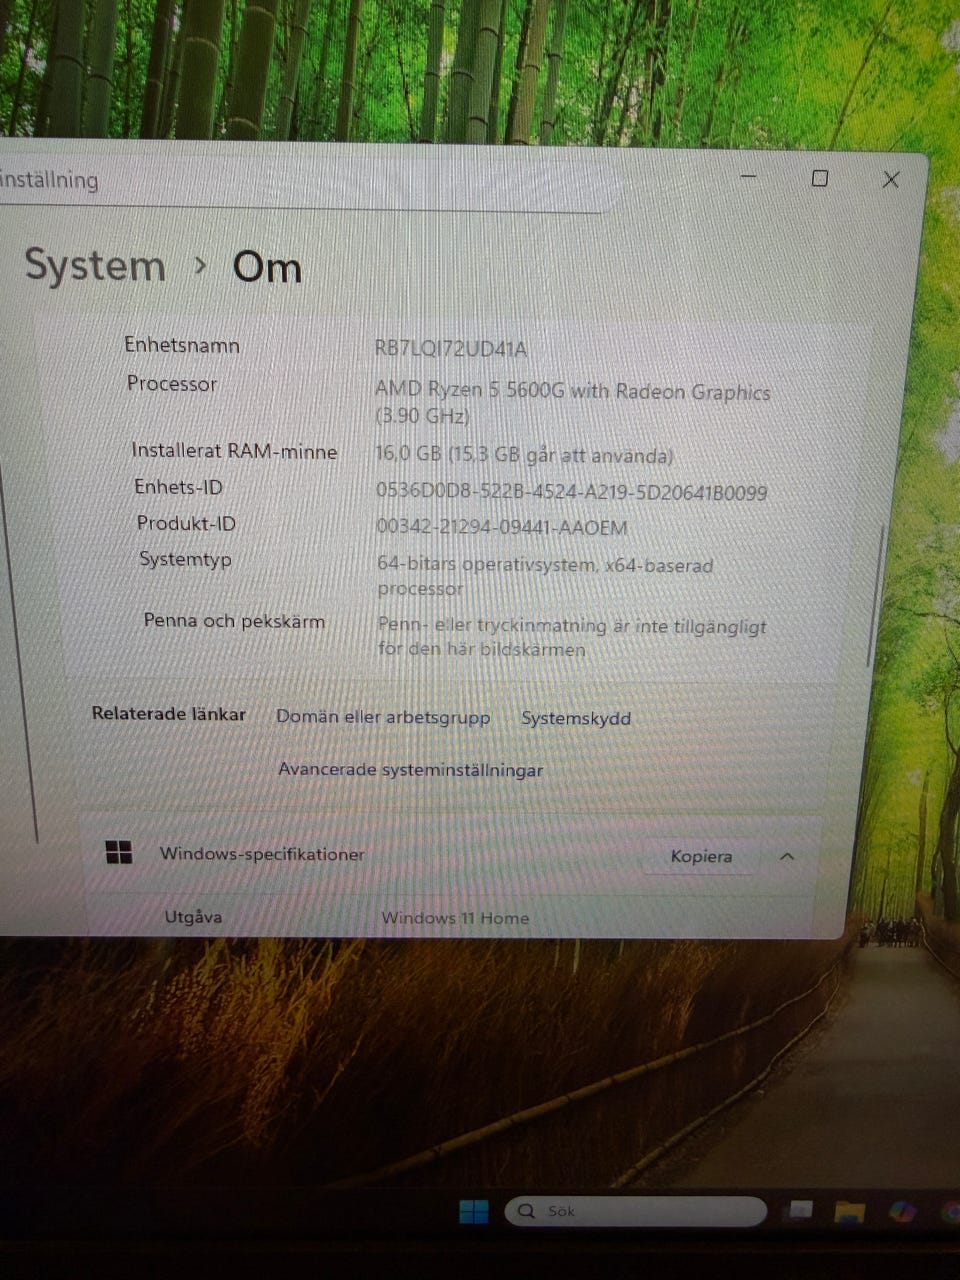This screenshot has width=960, height=1280.
Task: Click the Penna och pekskärm label
Action: (x=234, y=621)
